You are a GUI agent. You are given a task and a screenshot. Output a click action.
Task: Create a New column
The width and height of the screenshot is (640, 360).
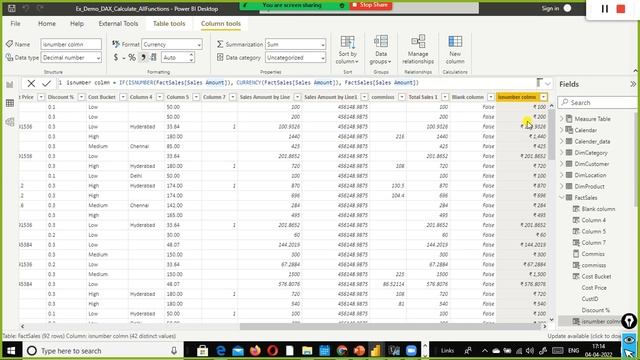point(455,49)
